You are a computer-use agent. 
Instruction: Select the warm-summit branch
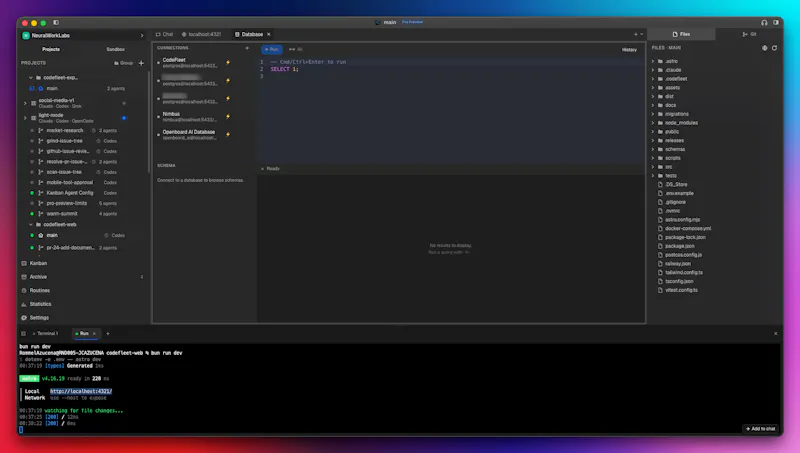[x=62, y=214]
